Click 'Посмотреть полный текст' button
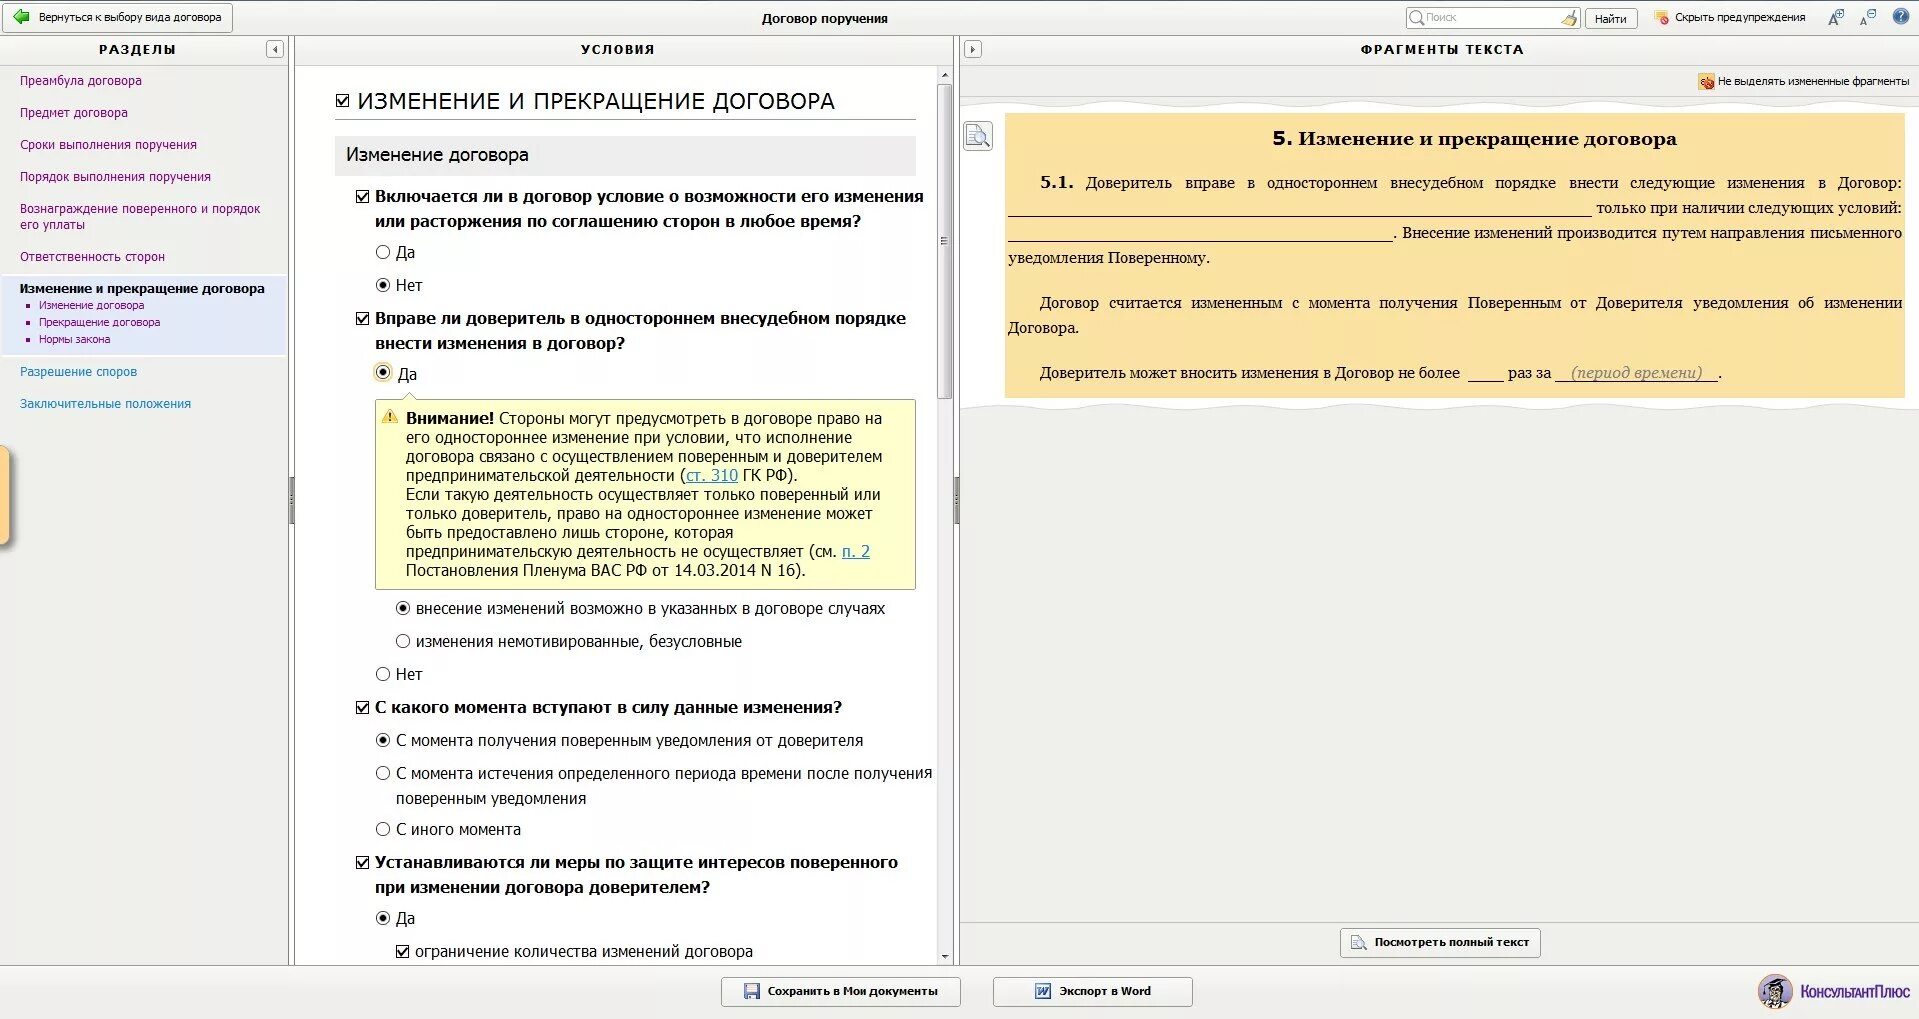Image resolution: width=1919 pixels, height=1019 pixels. point(1440,942)
